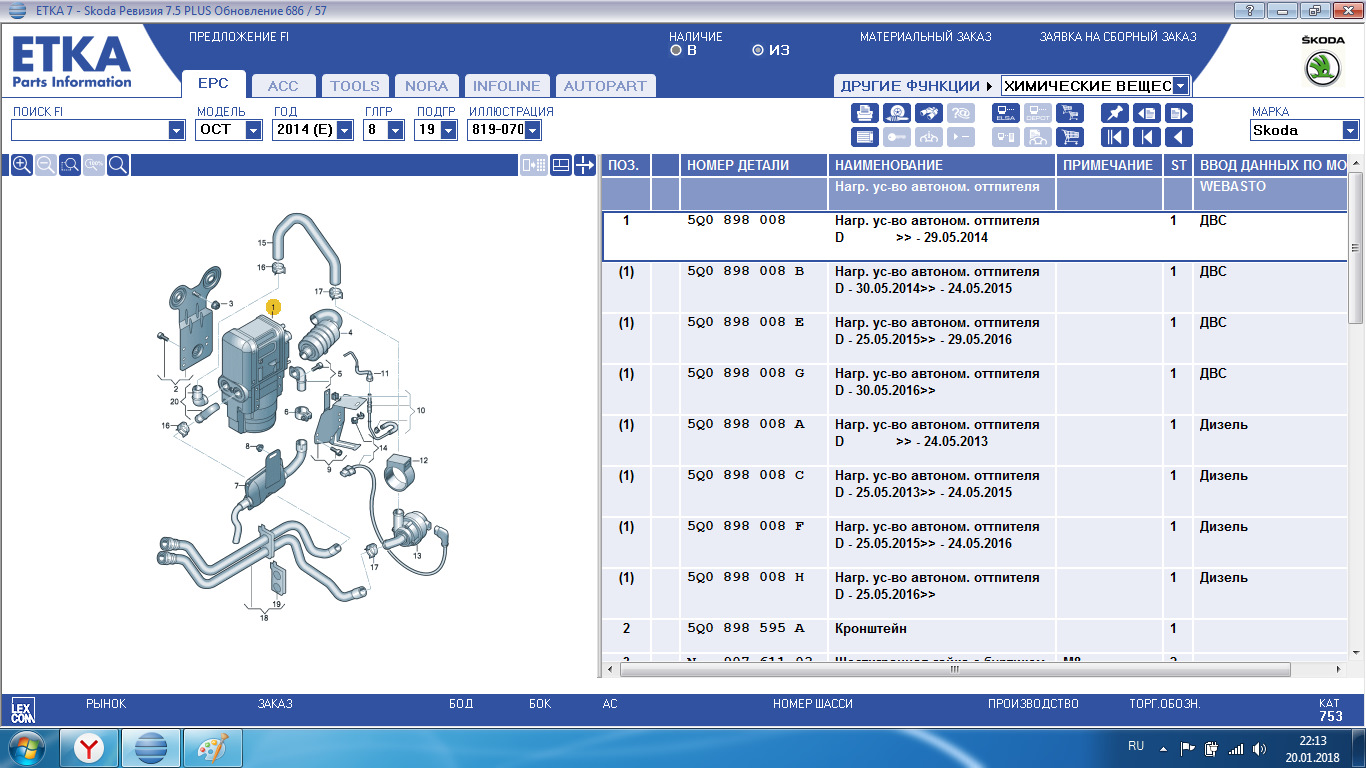Click the plain left arrow back icon
1366x768 pixels.
coord(1179,137)
